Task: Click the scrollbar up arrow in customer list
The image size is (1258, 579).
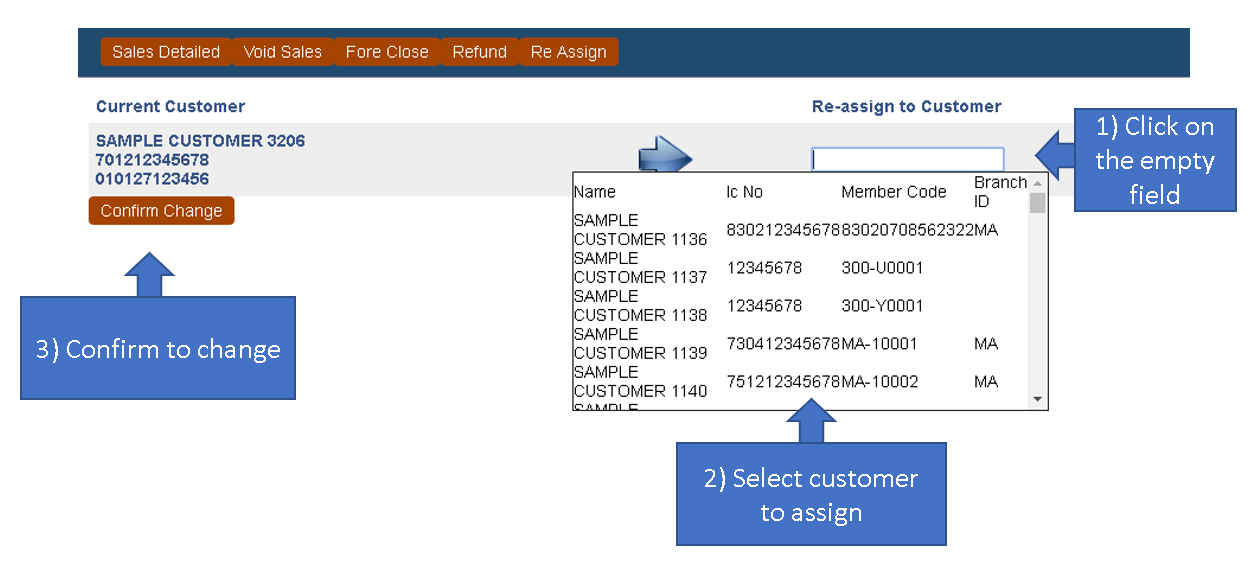Action: (x=1037, y=182)
